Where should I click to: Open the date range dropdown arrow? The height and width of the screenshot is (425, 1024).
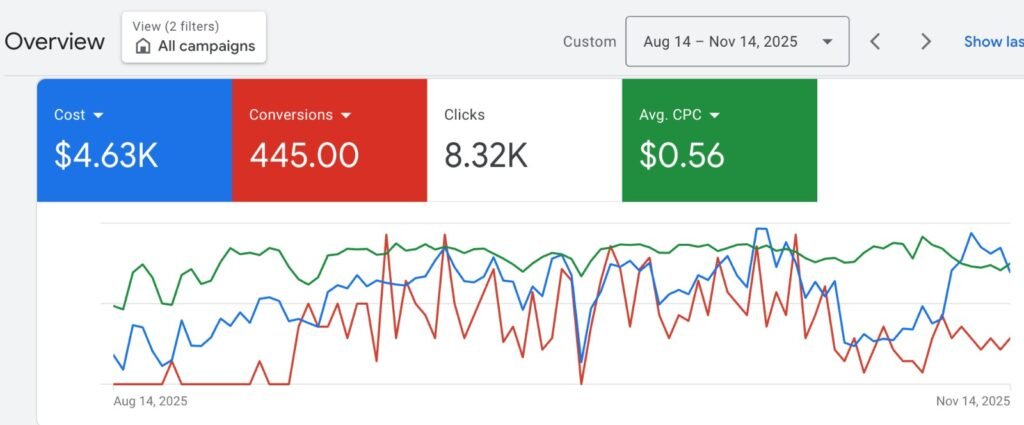click(827, 41)
